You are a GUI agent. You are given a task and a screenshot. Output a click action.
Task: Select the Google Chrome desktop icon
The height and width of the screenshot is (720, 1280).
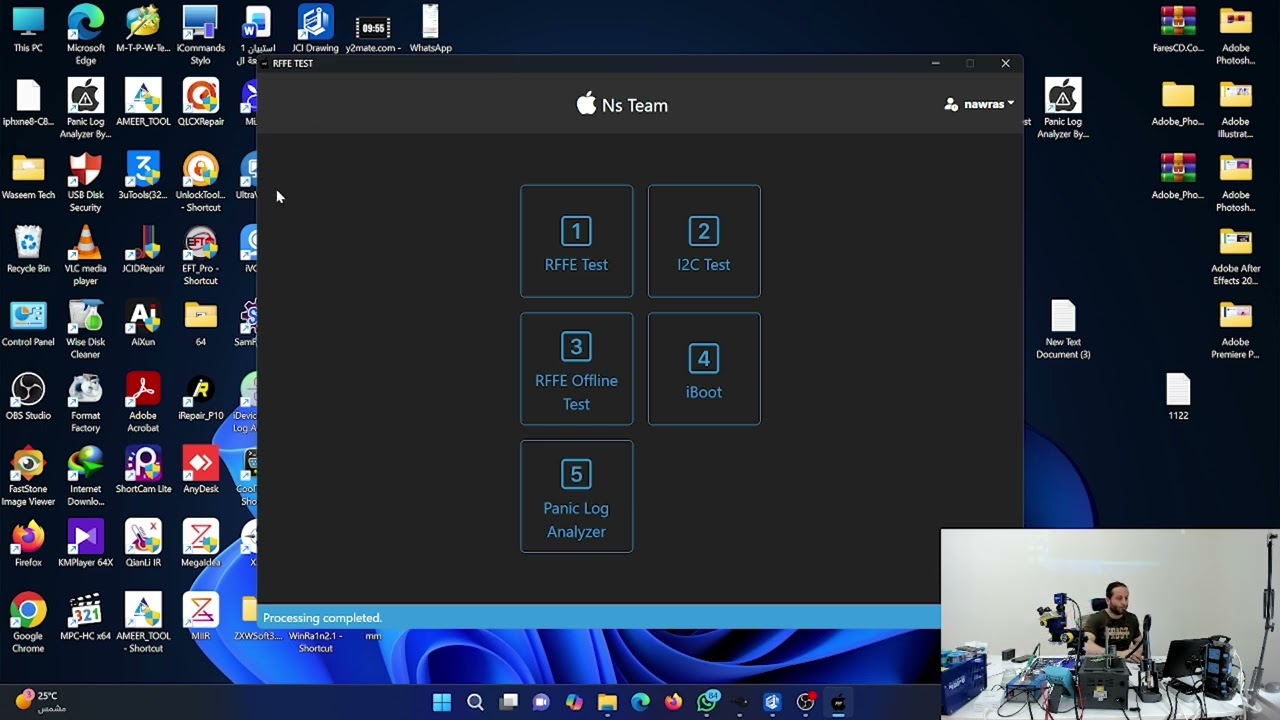point(28,623)
